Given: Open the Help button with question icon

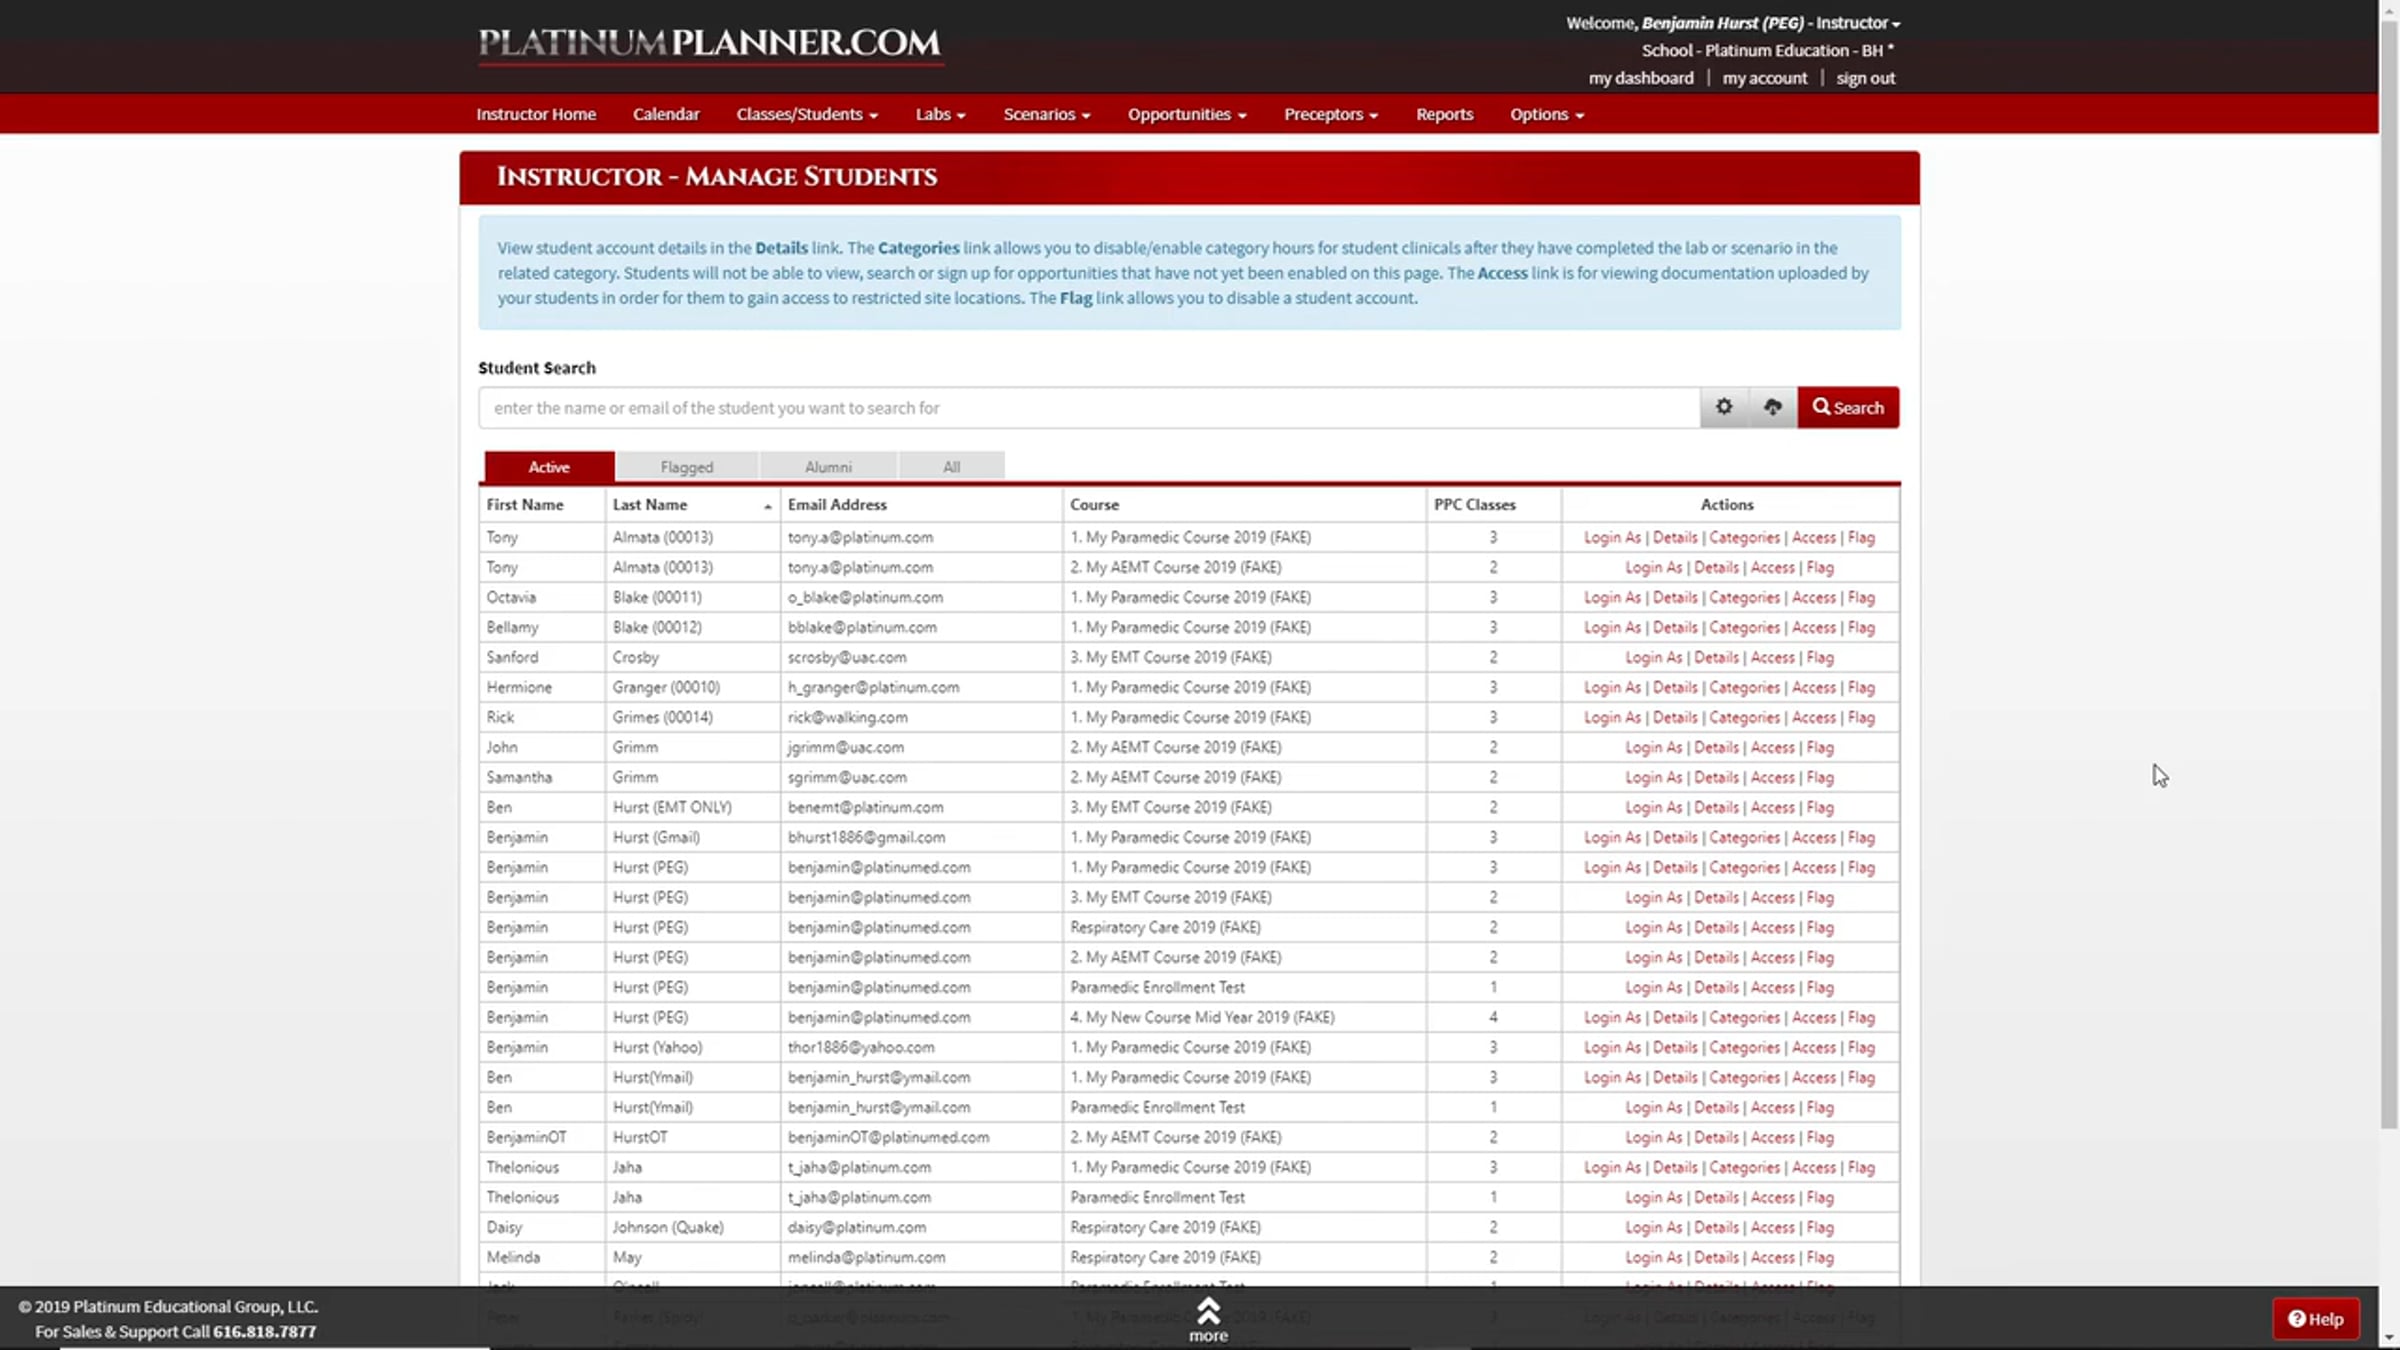Looking at the screenshot, I should (x=2315, y=1319).
